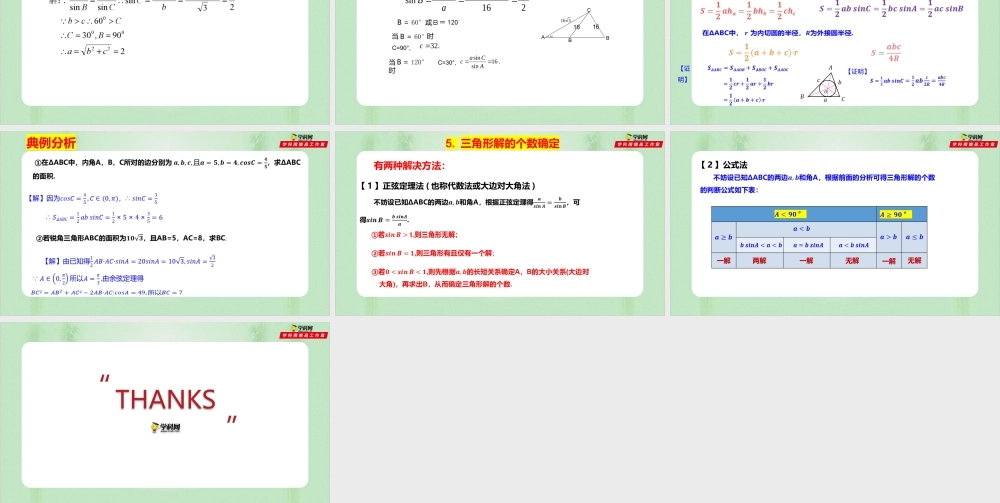This screenshot has height=503, width=1000.
Task: Click the orange formula S = ½(a+b+c)·r
Action: [763, 52]
